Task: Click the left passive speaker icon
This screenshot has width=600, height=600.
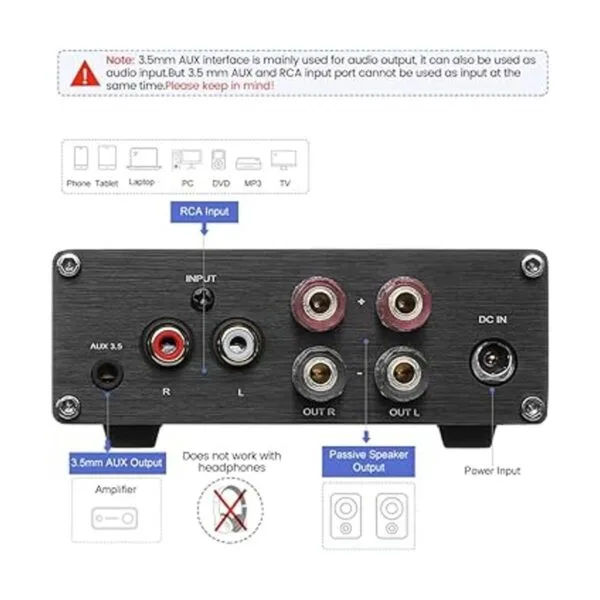Action: click(x=346, y=516)
